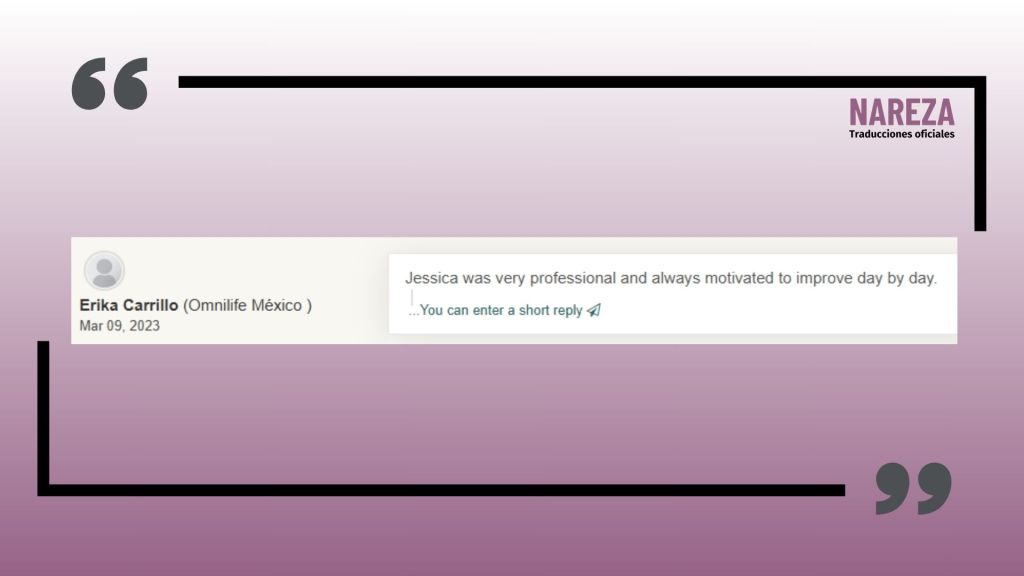Click the horizontal black line at the bottom

[440, 490]
